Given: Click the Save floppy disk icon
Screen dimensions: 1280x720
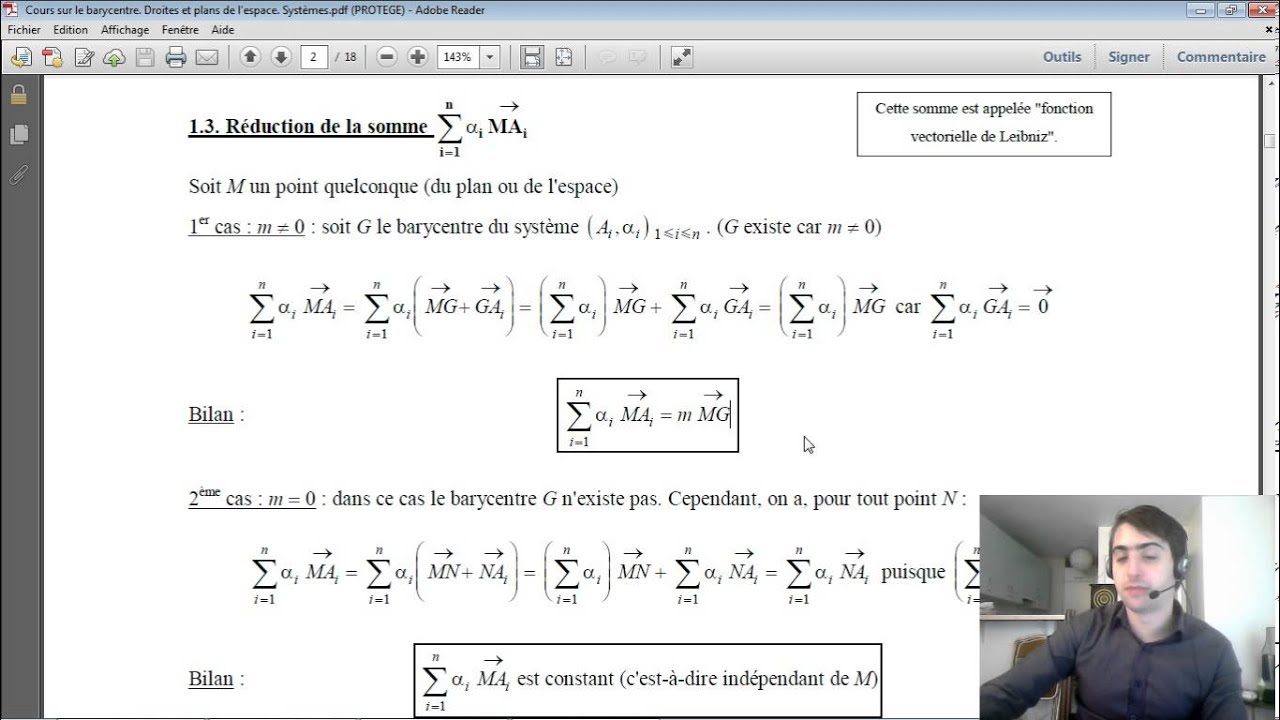Looking at the screenshot, I should 145,57.
